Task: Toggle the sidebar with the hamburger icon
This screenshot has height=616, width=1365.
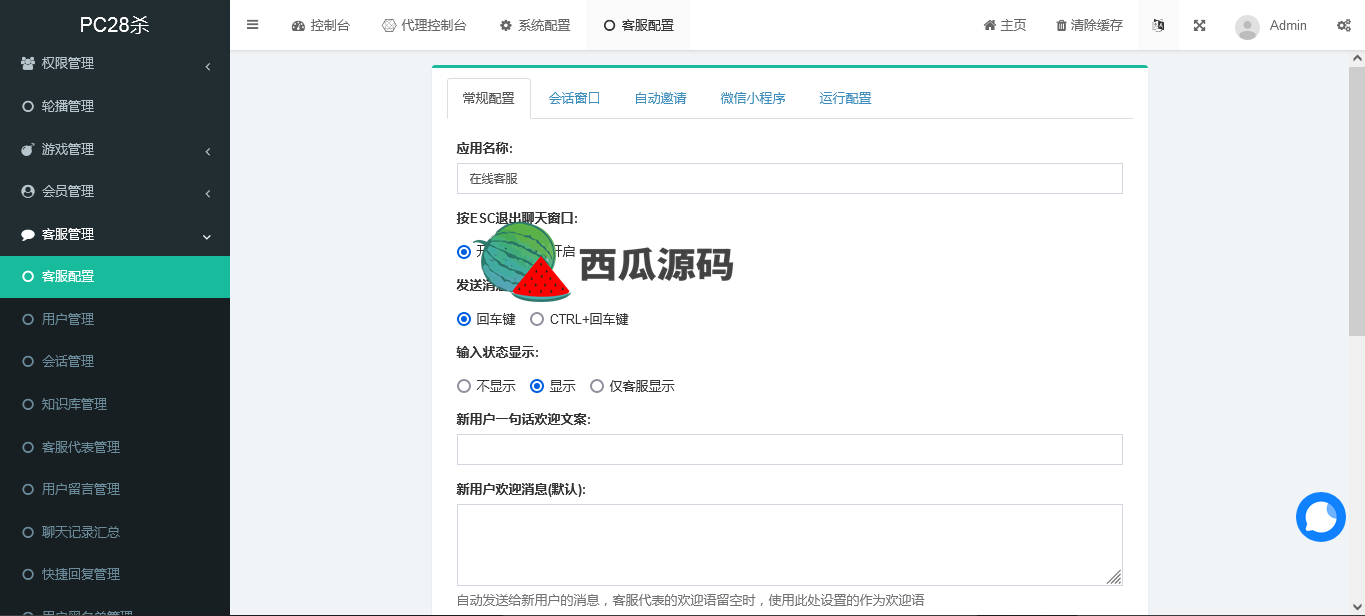Action: coord(252,25)
